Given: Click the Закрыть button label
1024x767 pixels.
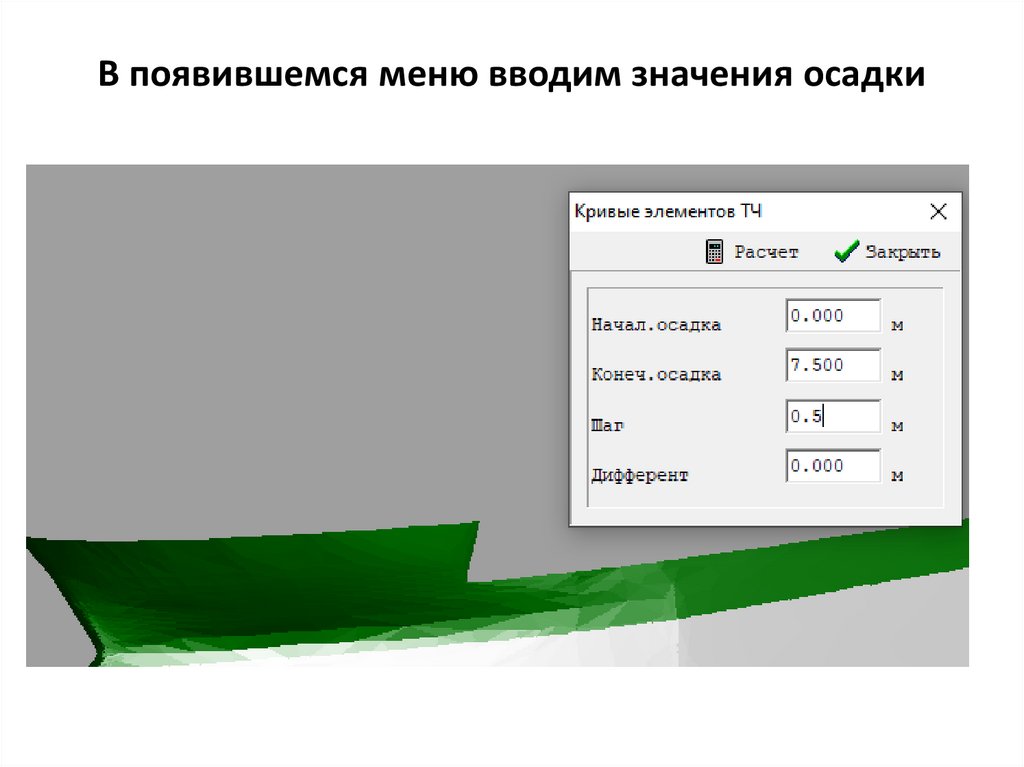Looking at the screenshot, I should [903, 252].
